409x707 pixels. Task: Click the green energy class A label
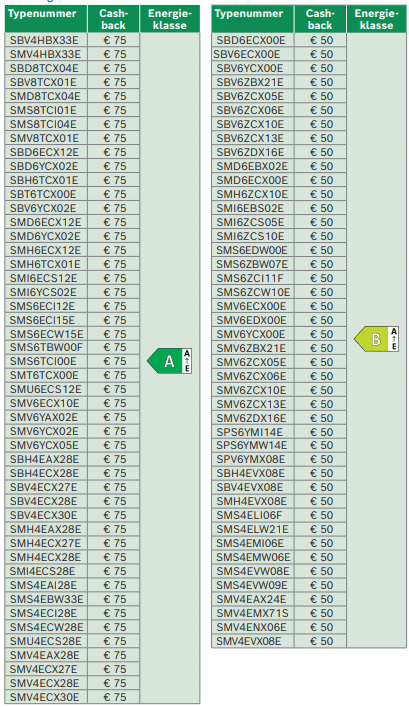[170, 361]
